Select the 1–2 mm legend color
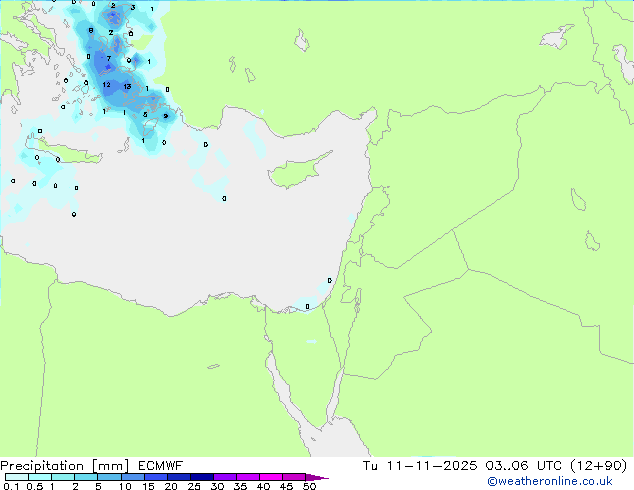The width and height of the screenshot is (634, 490). (63, 477)
